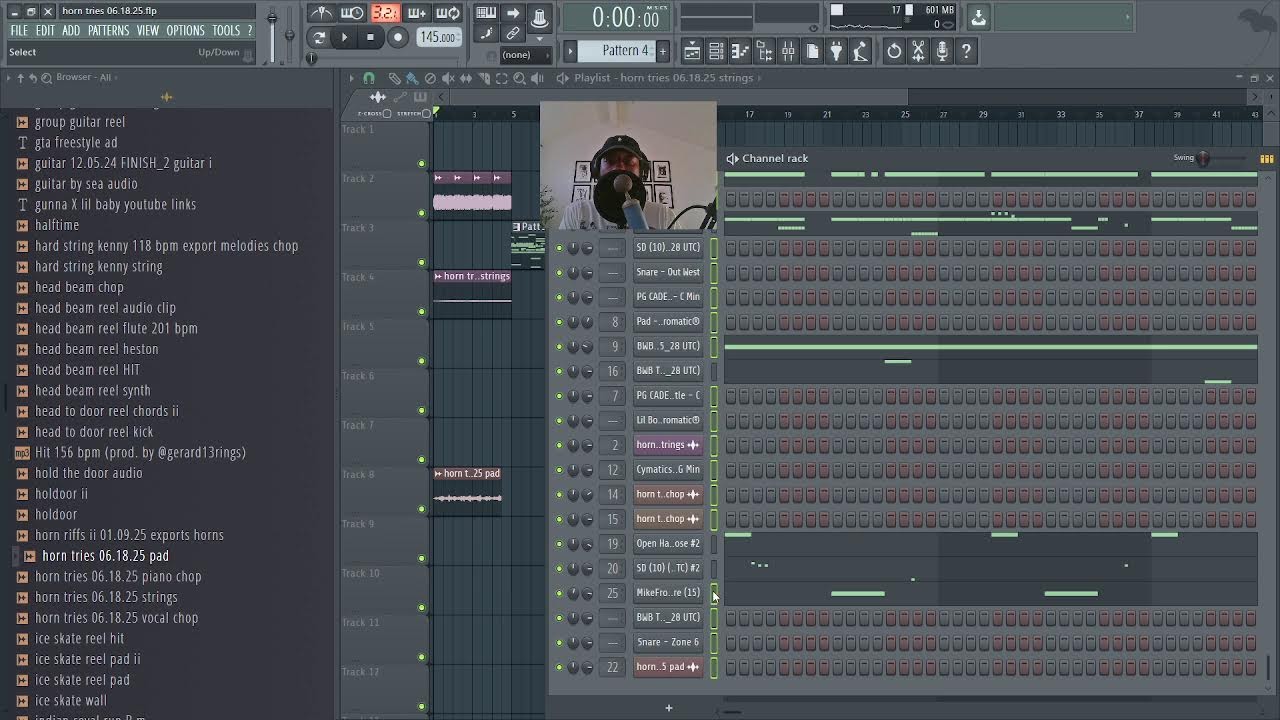Image resolution: width=1280 pixels, height=720 pixels.
Task: Open the Playlist view icon
Action: coord(692,51)
